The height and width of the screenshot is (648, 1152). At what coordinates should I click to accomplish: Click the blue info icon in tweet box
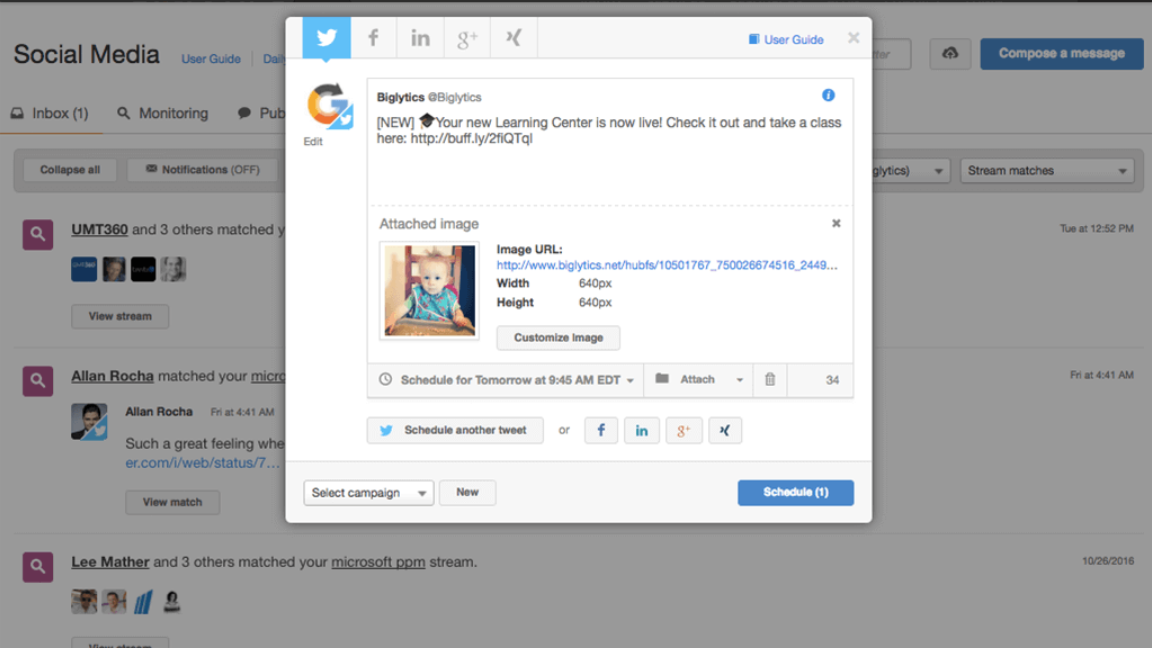click(x=828, y=96)
